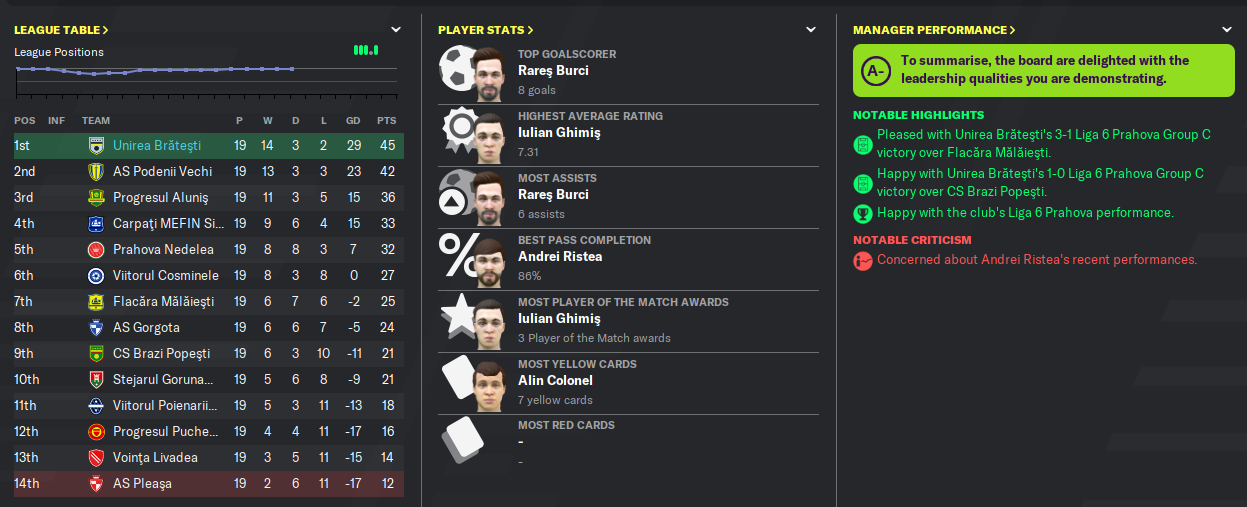Open the Manager Performance panel dropdown chevron
Screen dimensions: 1247x507
(x=1226, y=30)
